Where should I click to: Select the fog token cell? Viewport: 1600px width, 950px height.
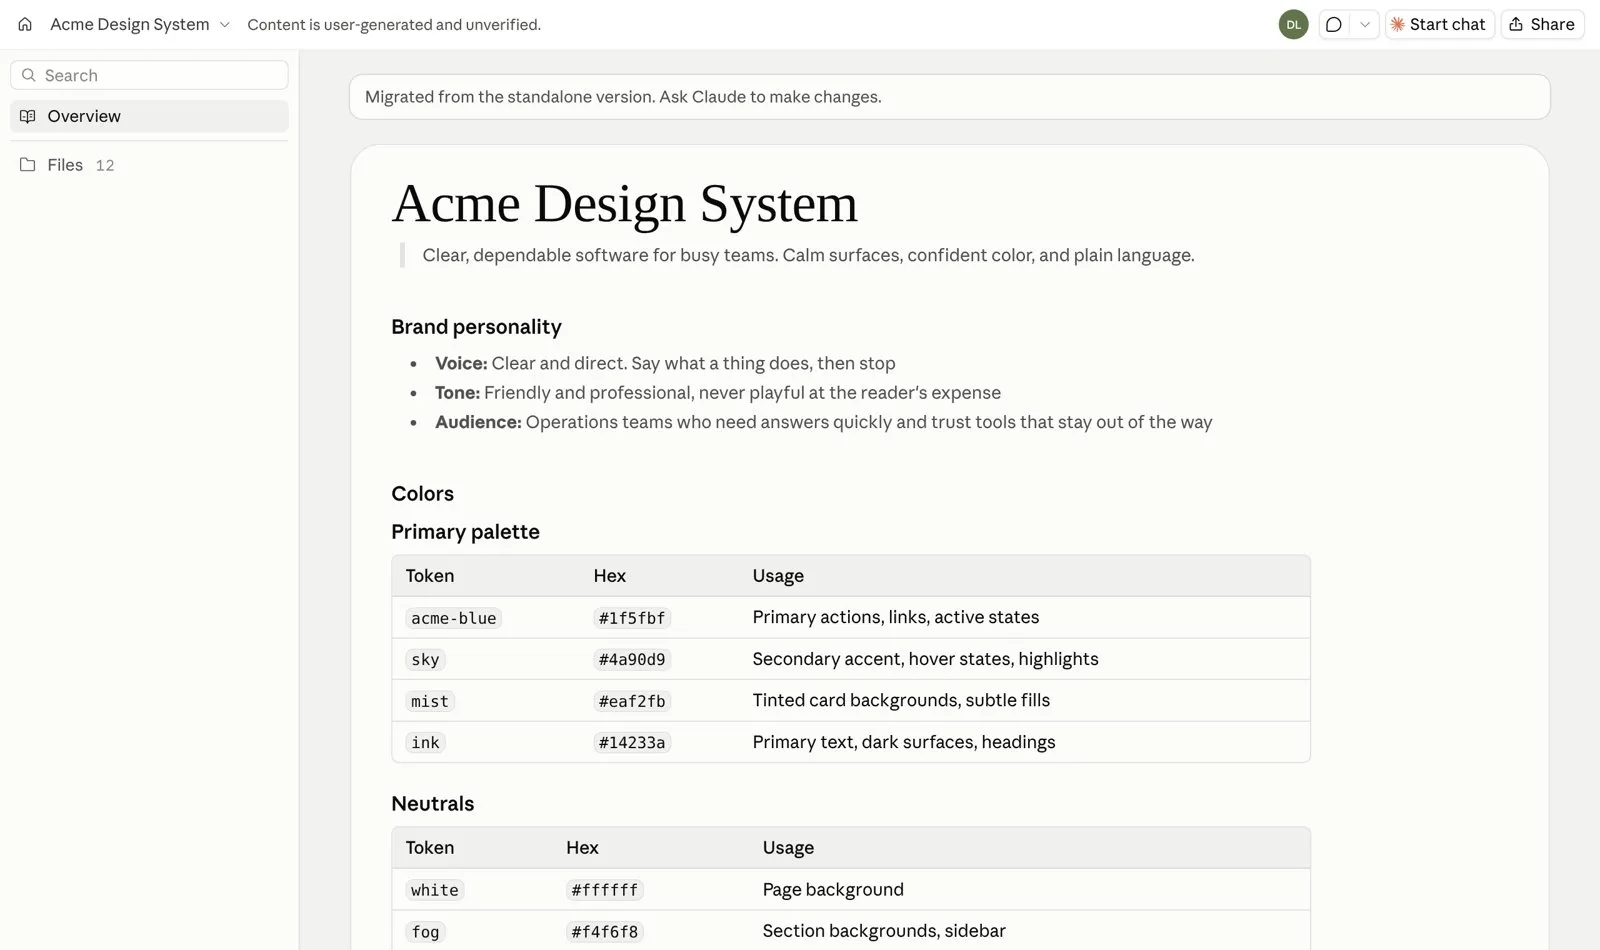pyautogui.click(x=425, y=931)
